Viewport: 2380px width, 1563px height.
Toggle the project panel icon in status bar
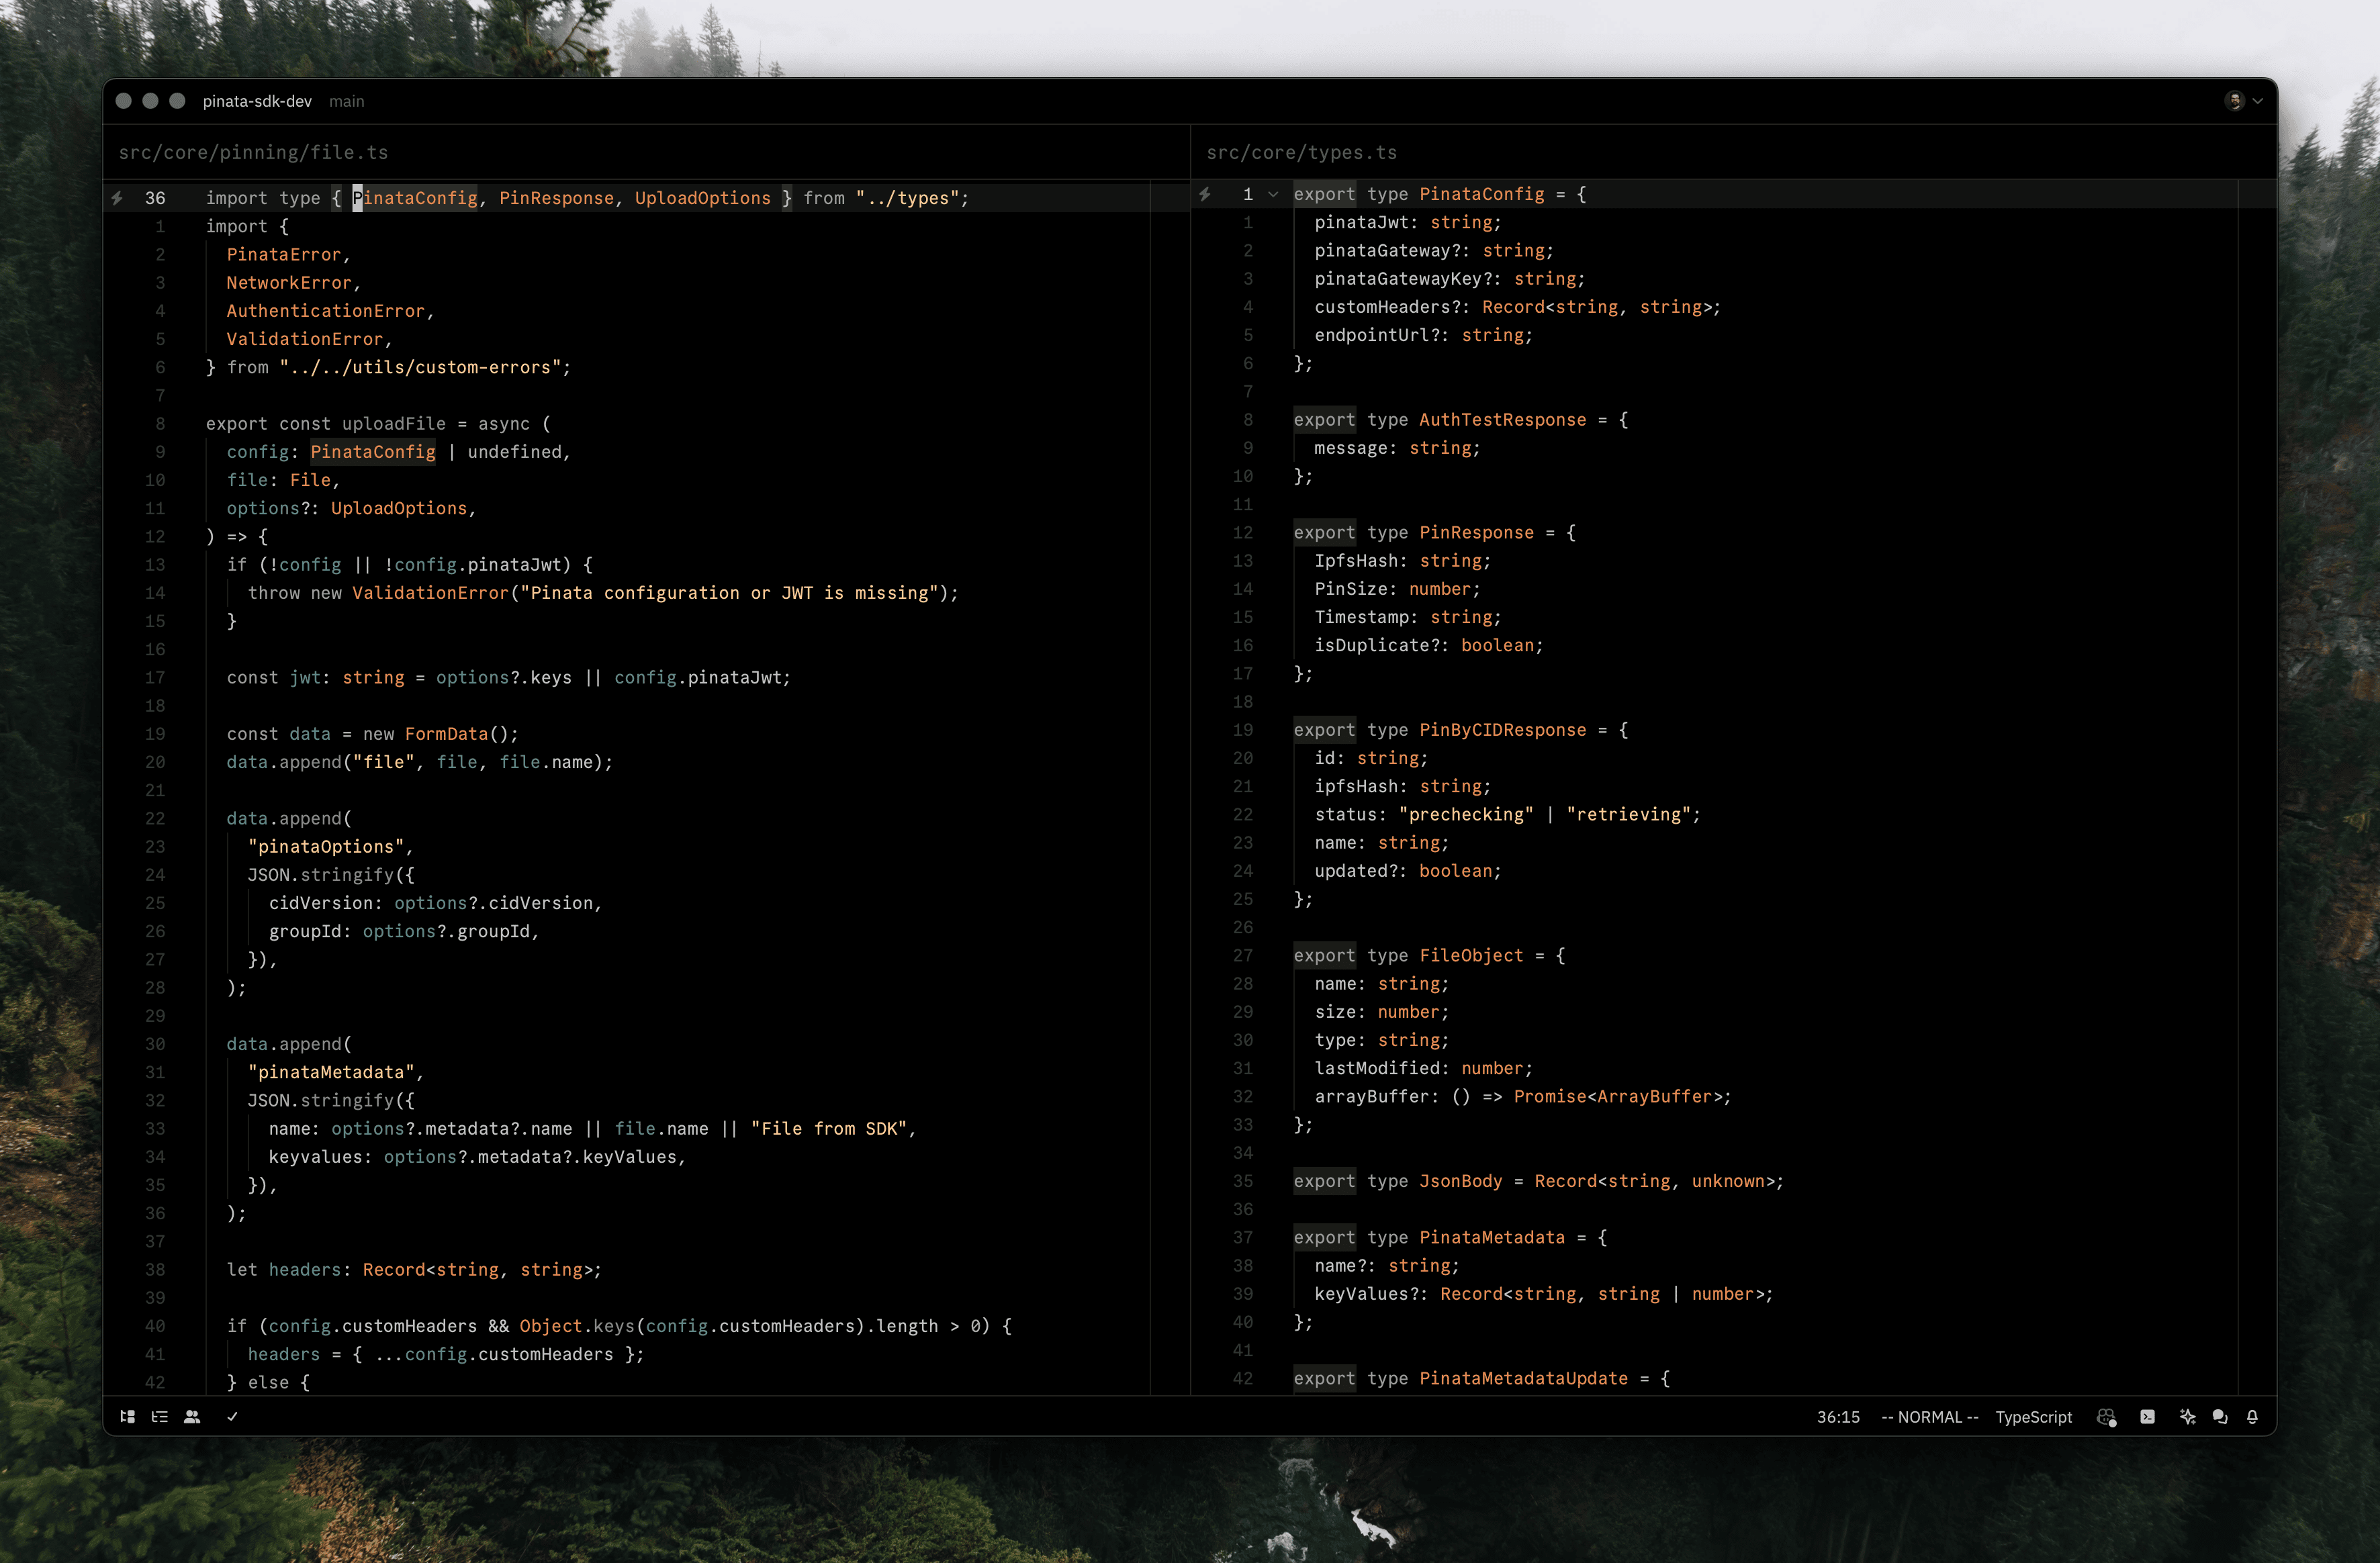(x=127, y=1416)
